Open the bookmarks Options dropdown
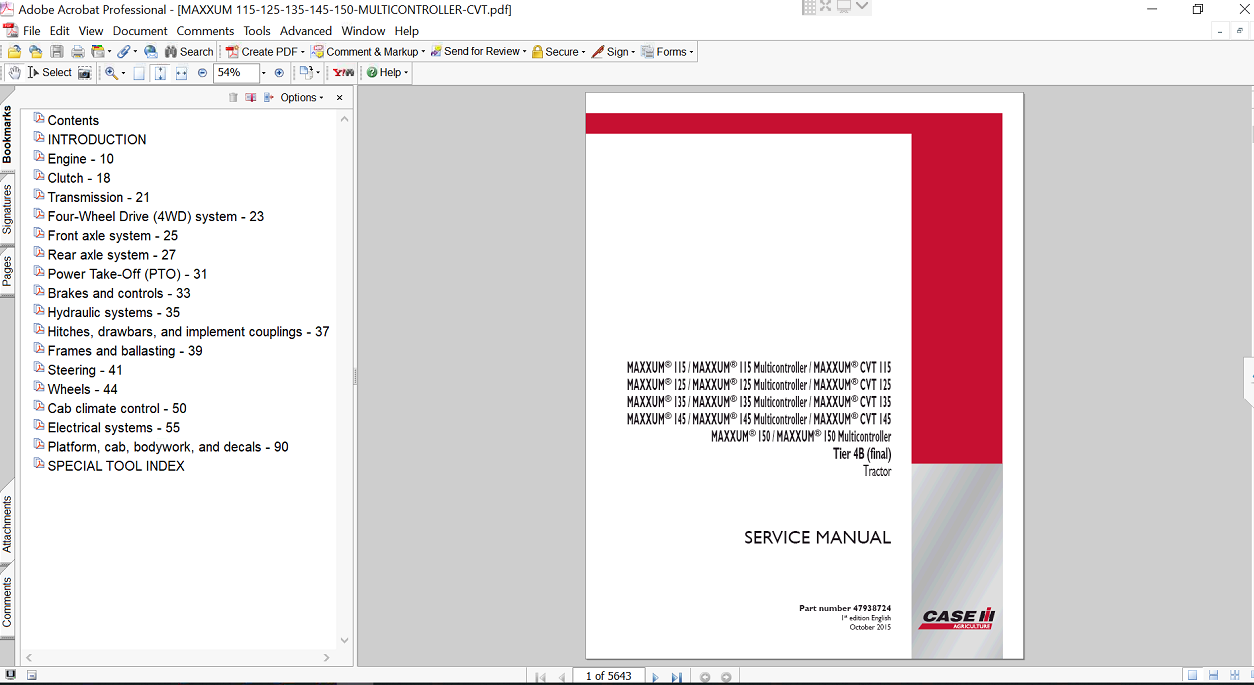Image resolution: width=1254 pixels, height=685 pixels. tap(301, 98)
